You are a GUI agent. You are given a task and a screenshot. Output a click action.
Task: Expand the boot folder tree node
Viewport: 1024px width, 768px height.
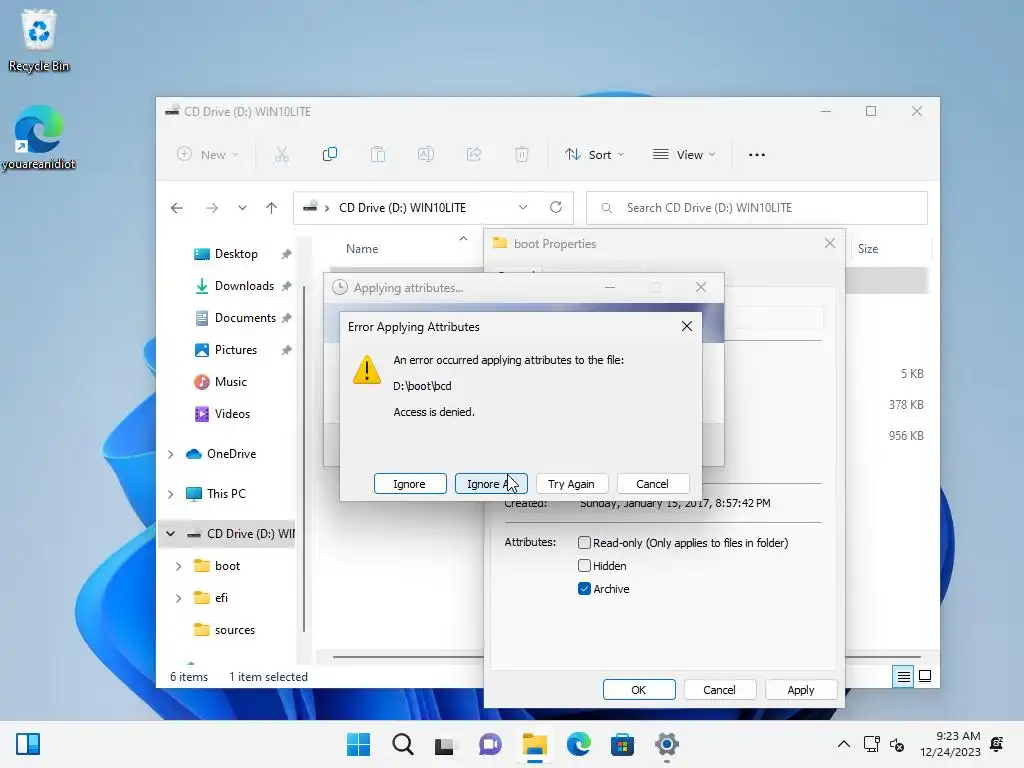pos(179,566)
